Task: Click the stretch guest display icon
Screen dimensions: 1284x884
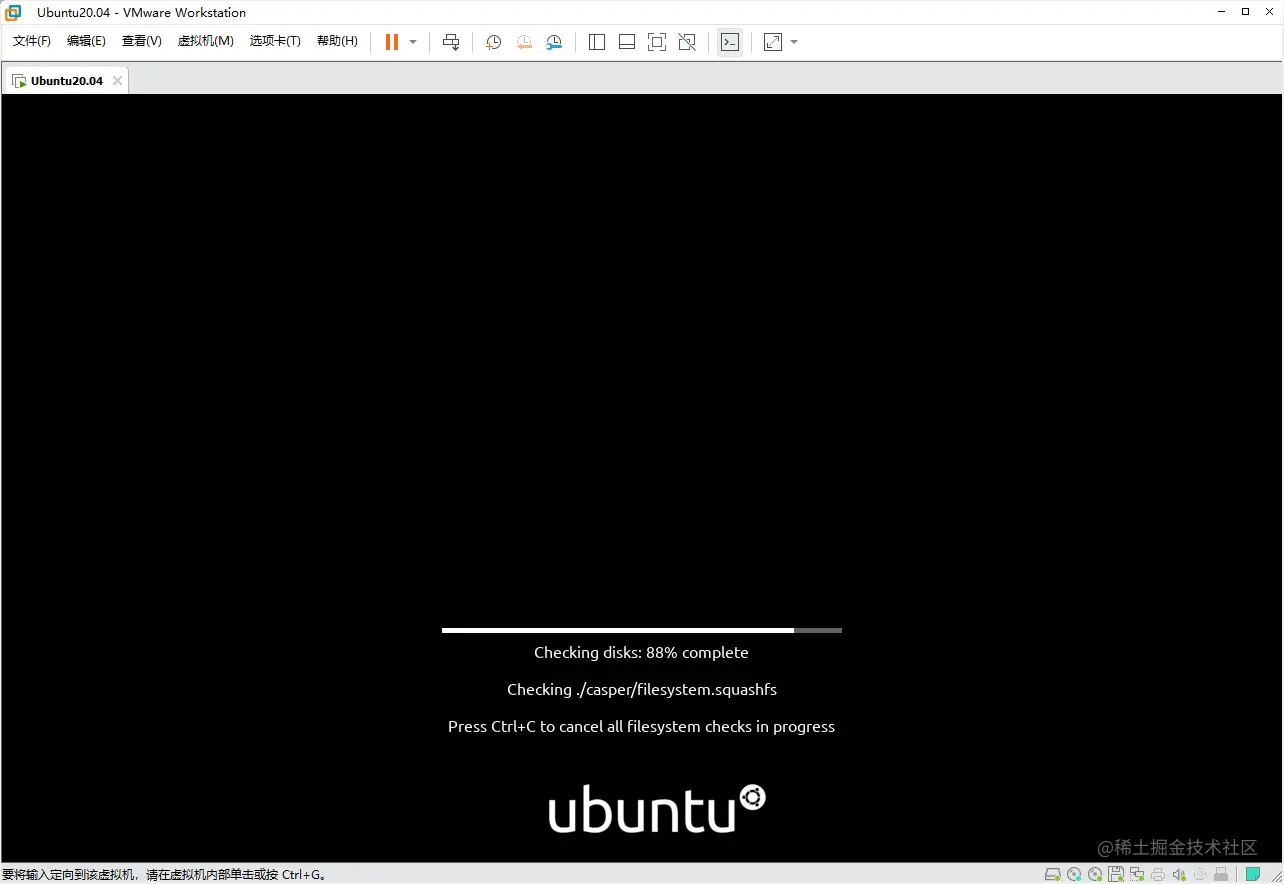Action: (x=773, y=42)
